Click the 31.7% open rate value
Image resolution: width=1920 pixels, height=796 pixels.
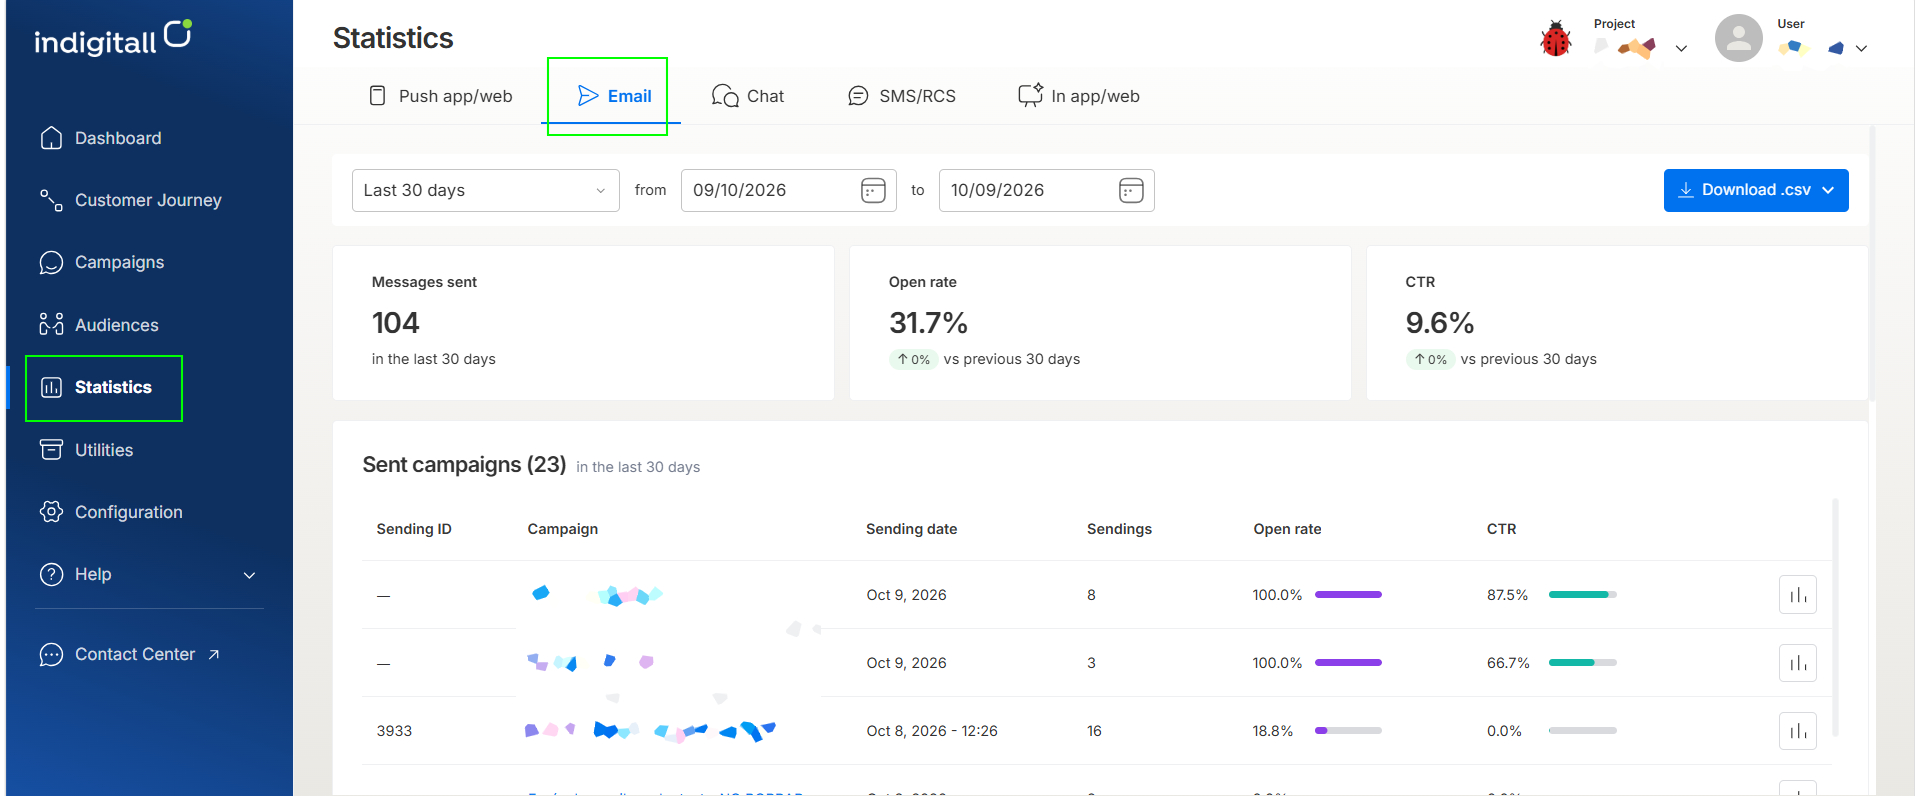coord(928,323)
